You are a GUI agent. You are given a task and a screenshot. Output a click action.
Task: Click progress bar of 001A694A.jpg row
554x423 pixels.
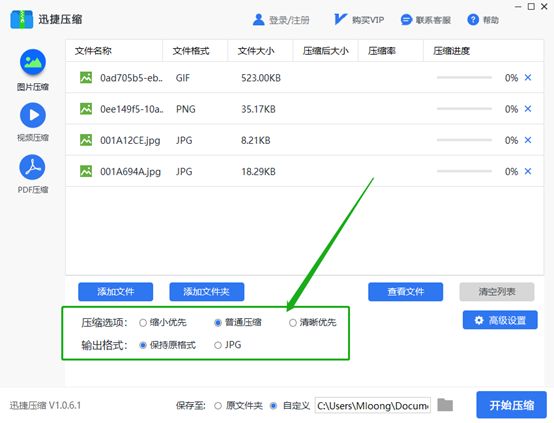pyautogui.click(x=464, y=171)
